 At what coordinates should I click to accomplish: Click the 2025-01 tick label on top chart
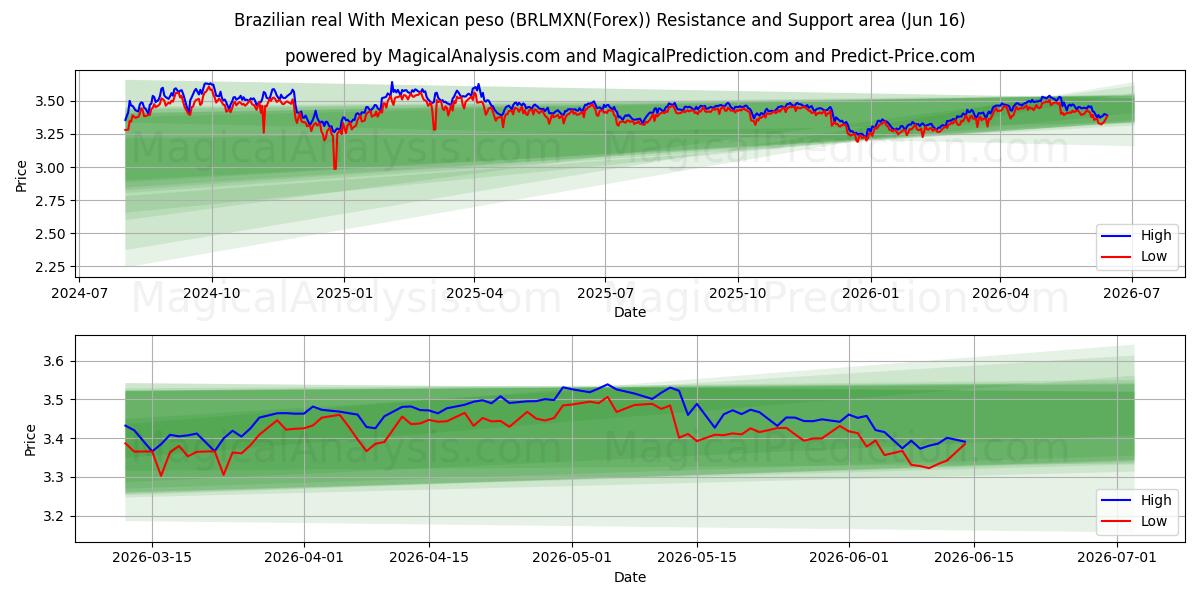tap(344, 294)
